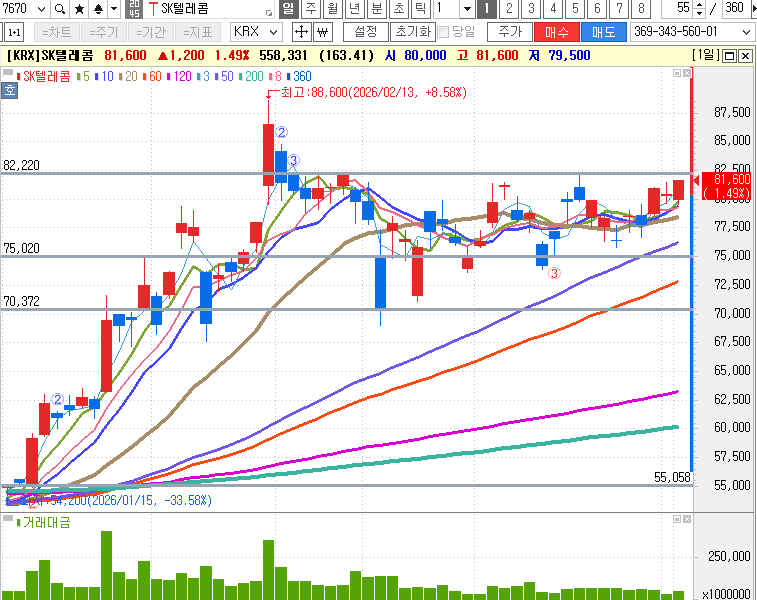Select the 년 (yearly) period tab
757x600 pixels.
click(x=355, y=9)
